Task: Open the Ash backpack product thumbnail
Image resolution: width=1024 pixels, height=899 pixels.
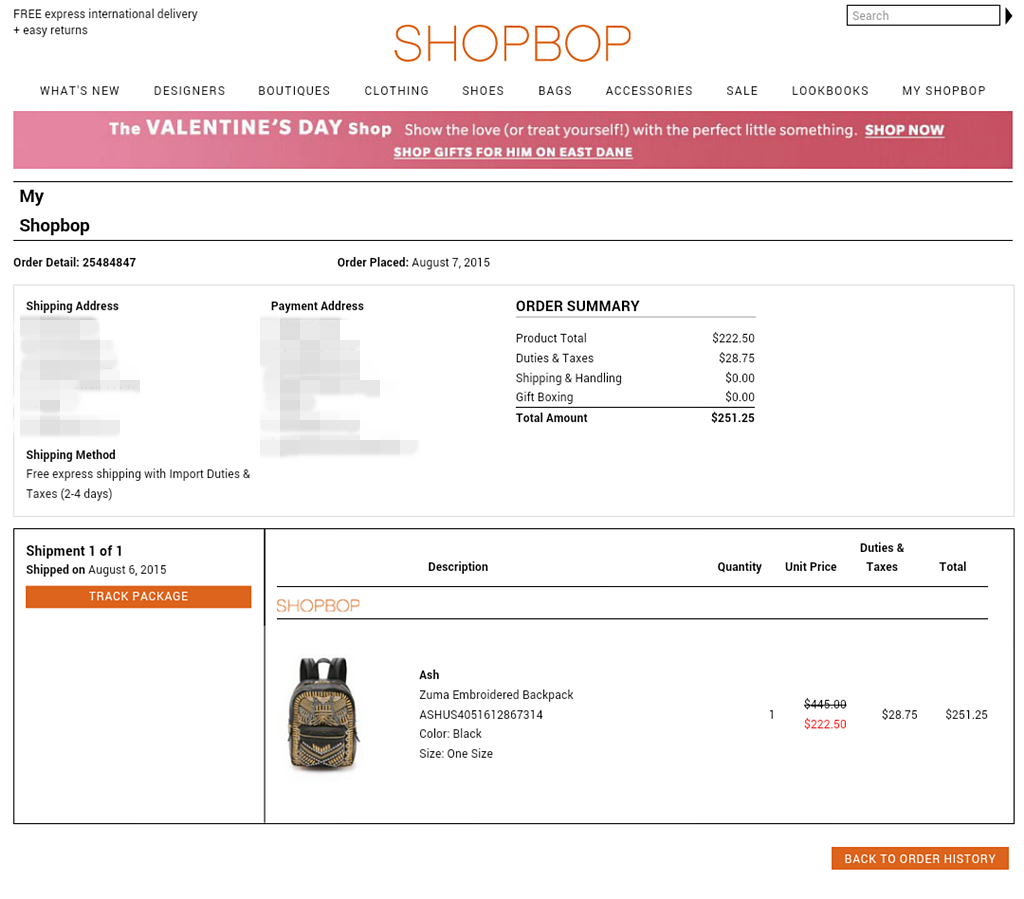Action: click(324, 714)
